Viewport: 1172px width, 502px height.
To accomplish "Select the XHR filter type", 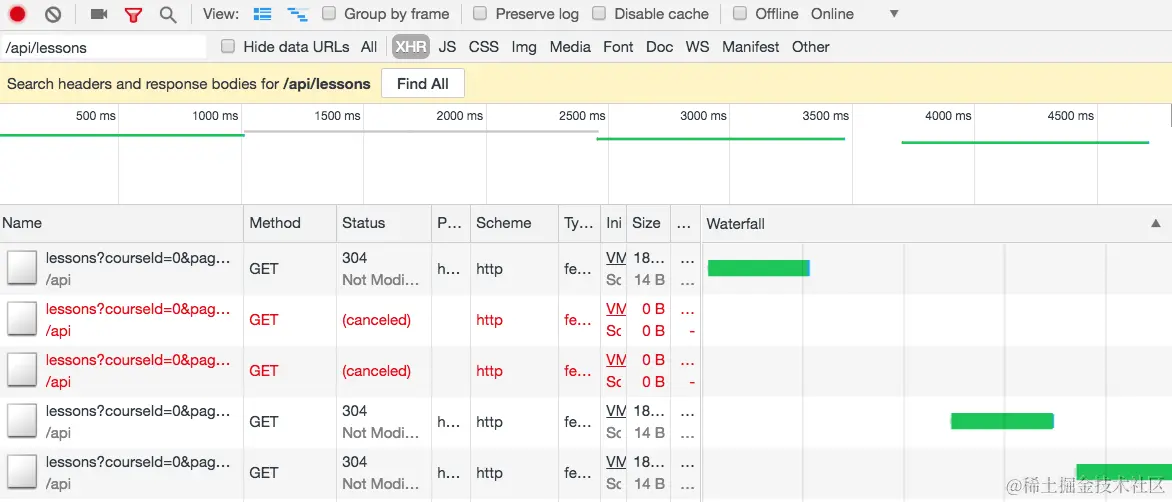I will tap(410, 46).
